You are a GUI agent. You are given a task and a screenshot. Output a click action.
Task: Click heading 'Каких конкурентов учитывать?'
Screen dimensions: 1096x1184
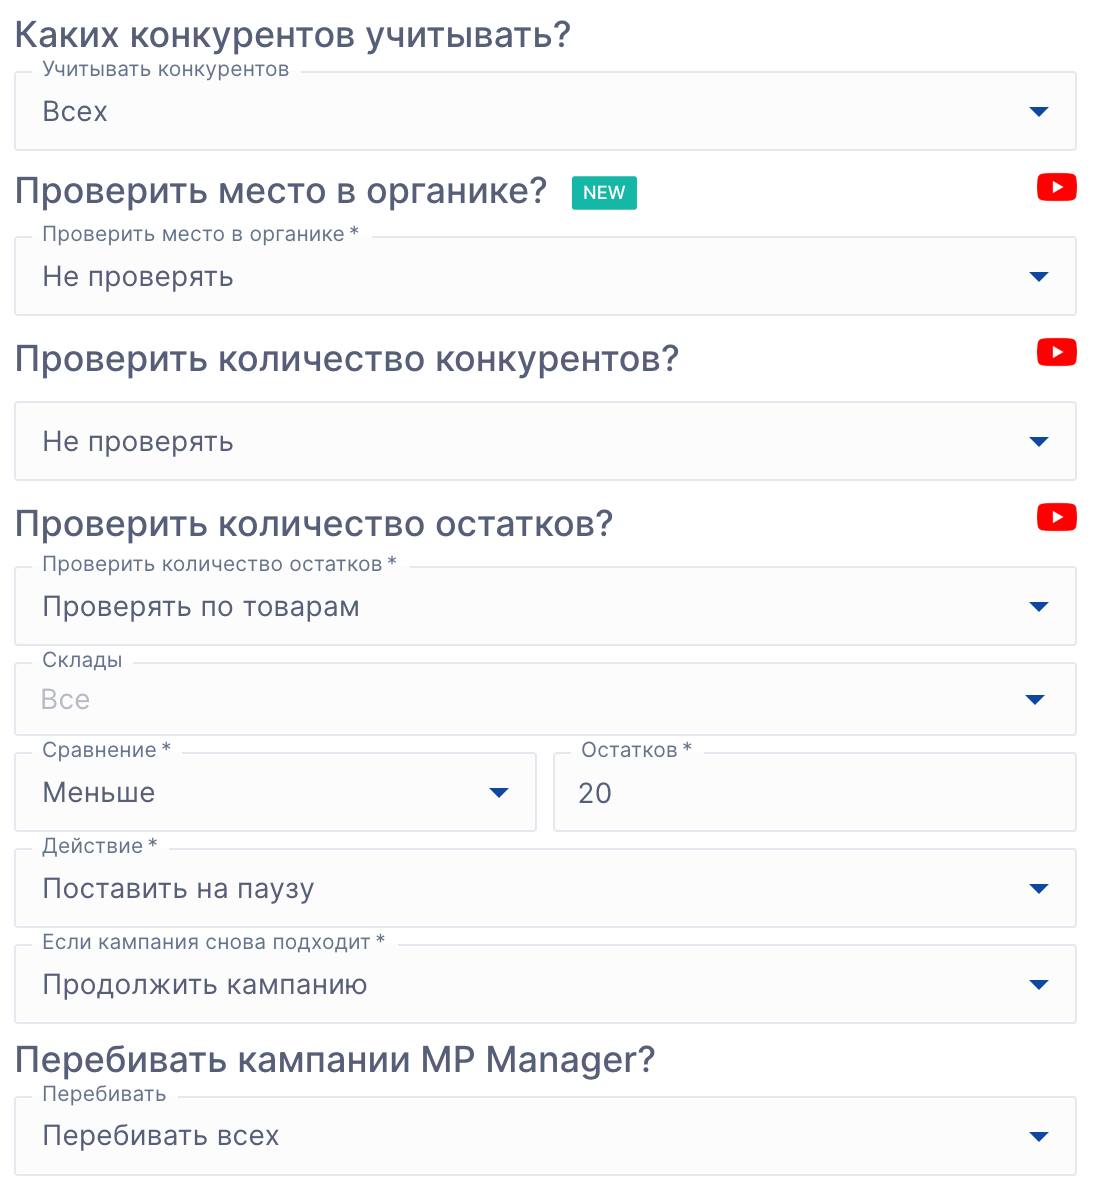tap(292, 35)
